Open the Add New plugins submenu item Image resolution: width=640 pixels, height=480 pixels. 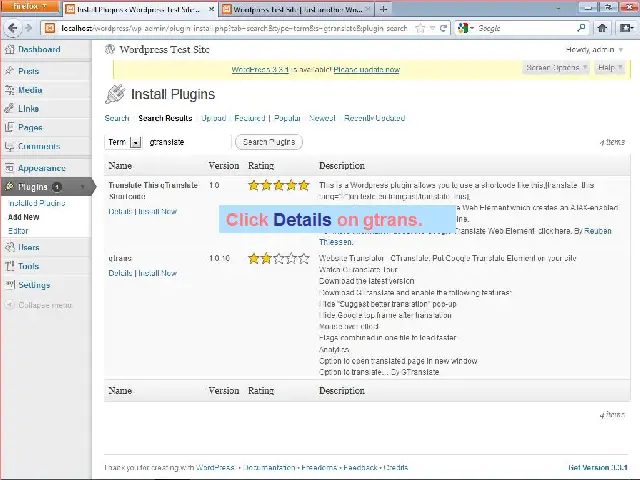(x=24, y=217)
